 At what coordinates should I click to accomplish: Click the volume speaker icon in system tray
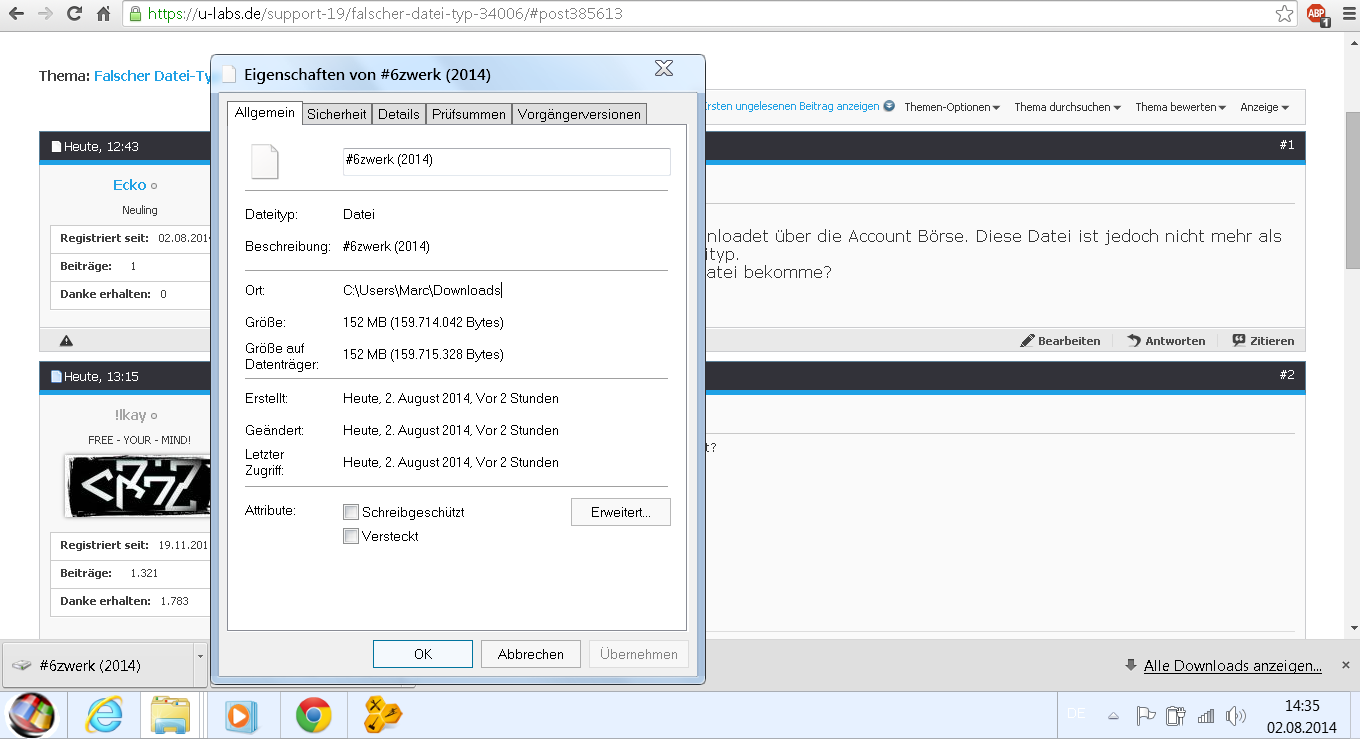1235,715
